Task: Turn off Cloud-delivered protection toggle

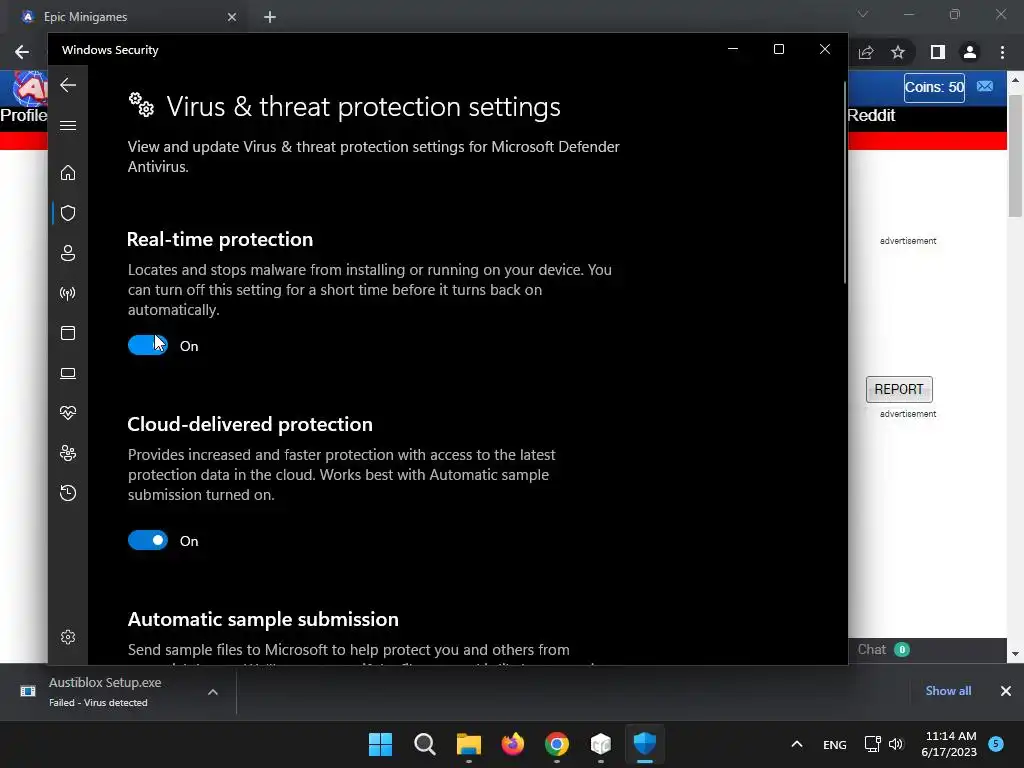Action: (x=148, y=540)
